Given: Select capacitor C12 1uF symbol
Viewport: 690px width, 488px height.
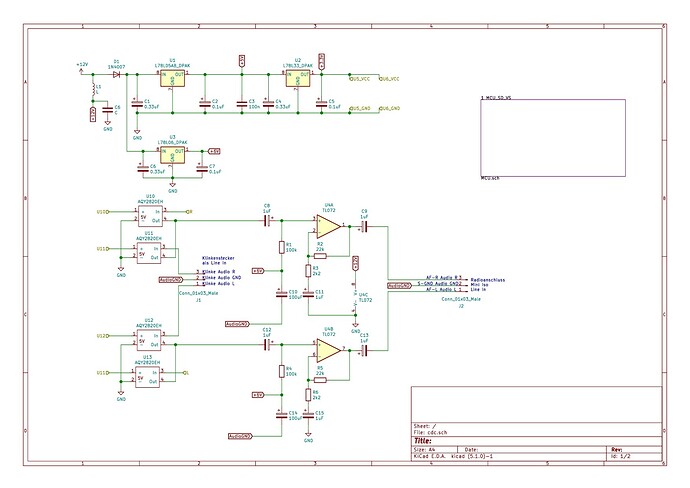Looking at the screenshot, I should click(267, 345).
